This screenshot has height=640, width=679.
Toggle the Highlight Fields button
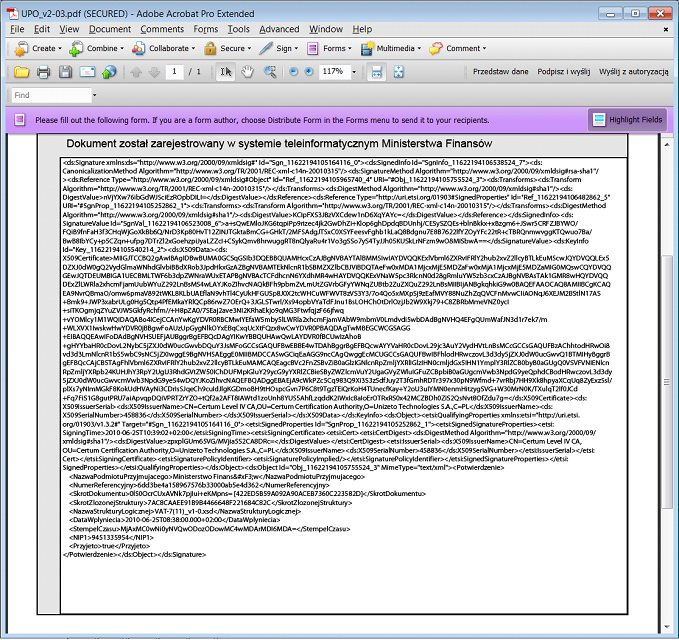[627, 120]
